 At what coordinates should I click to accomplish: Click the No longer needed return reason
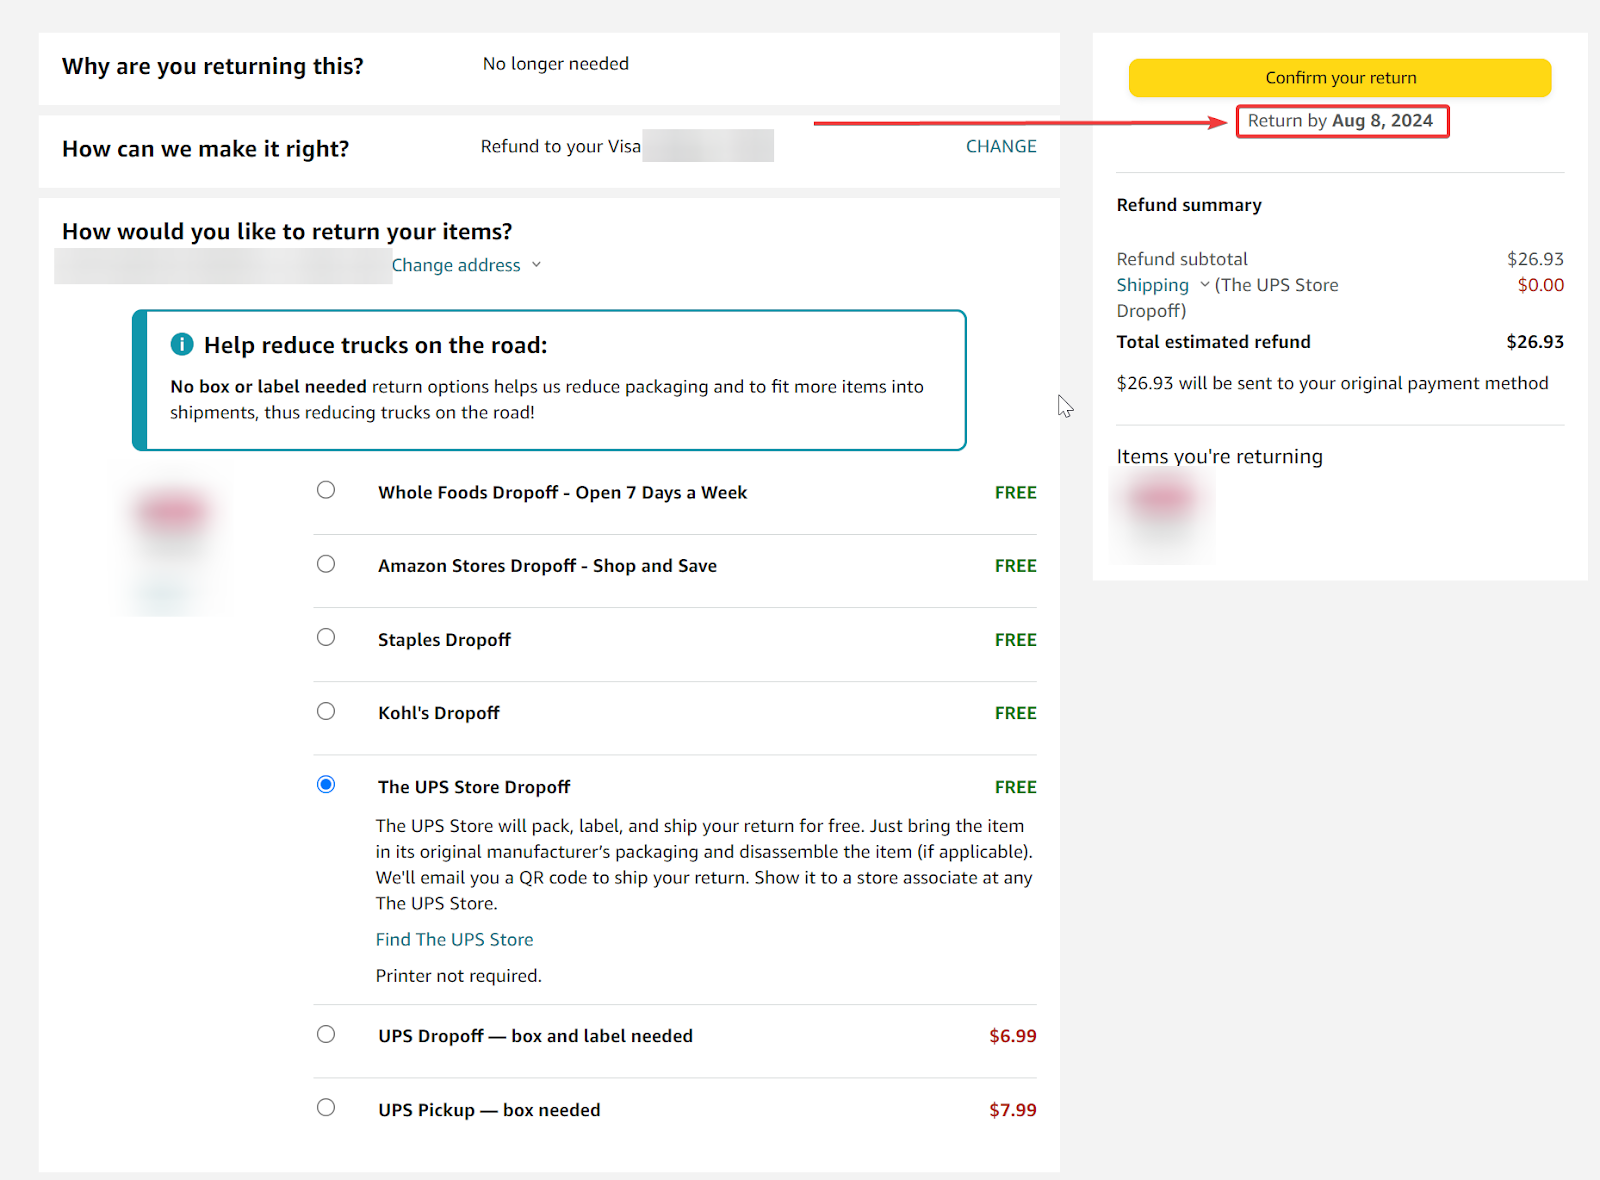click(x=556, y=64)
